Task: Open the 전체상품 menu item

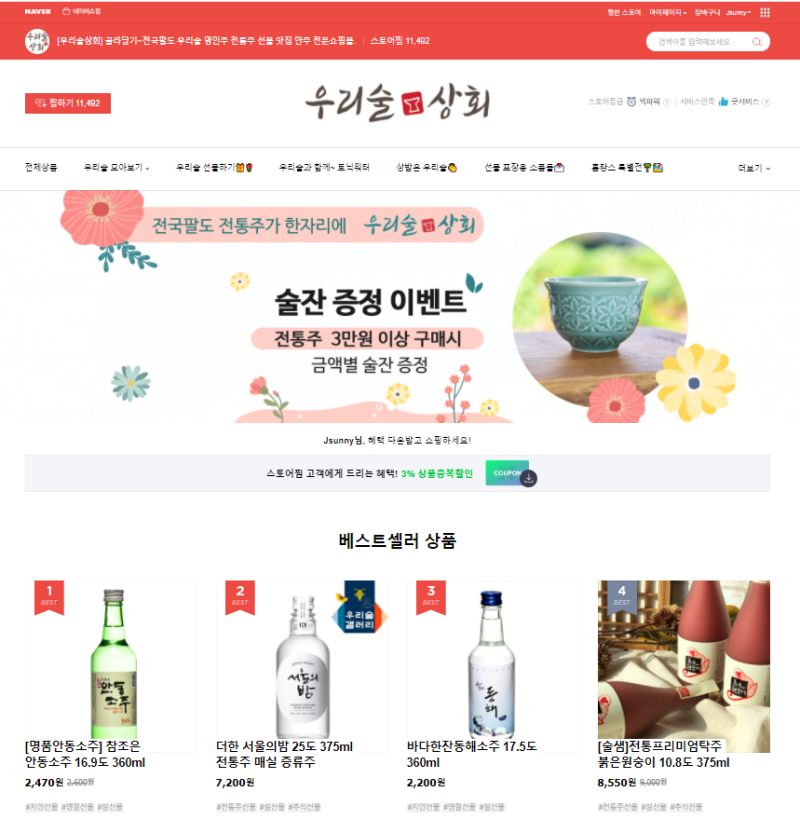Action: [41, 167]
